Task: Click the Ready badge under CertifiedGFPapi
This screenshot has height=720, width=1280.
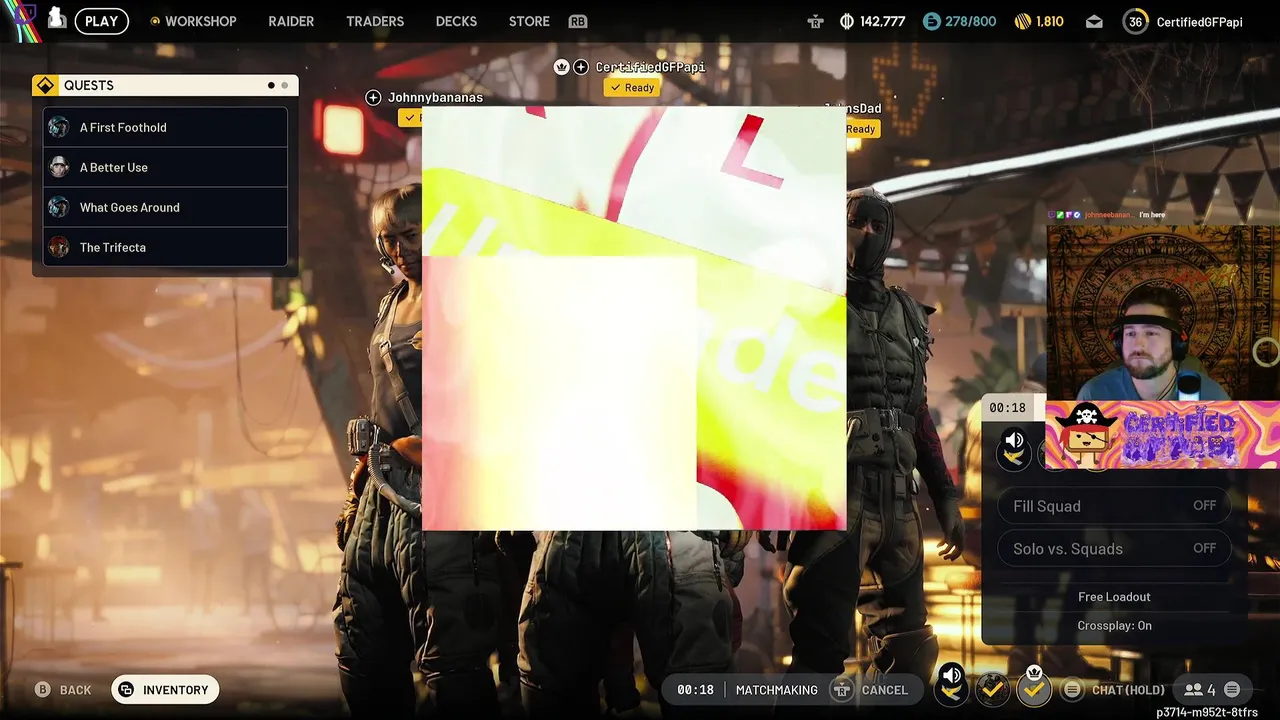Action: [632, 87]
